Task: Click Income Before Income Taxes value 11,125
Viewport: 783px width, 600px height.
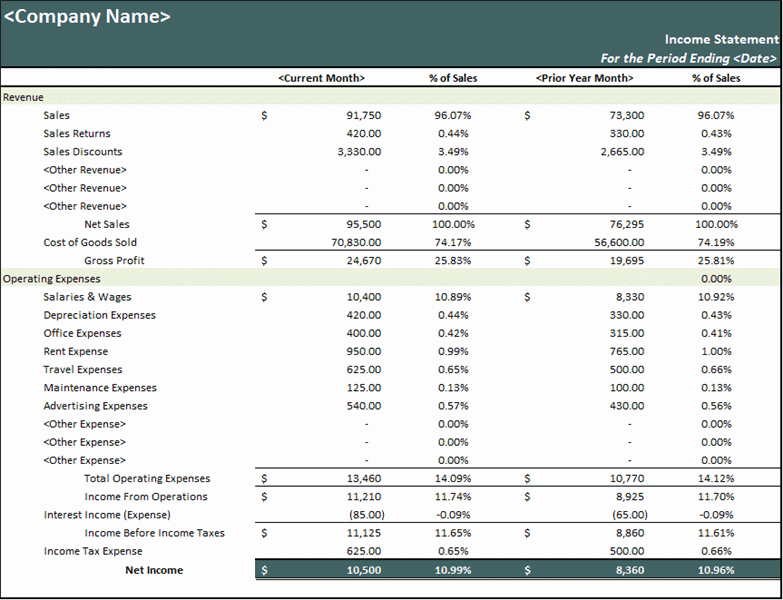Action: click(x=364, y=533)
